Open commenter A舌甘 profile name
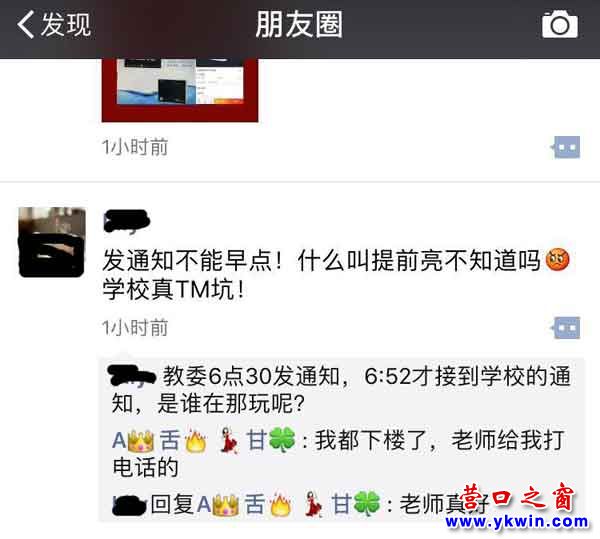 204,440
